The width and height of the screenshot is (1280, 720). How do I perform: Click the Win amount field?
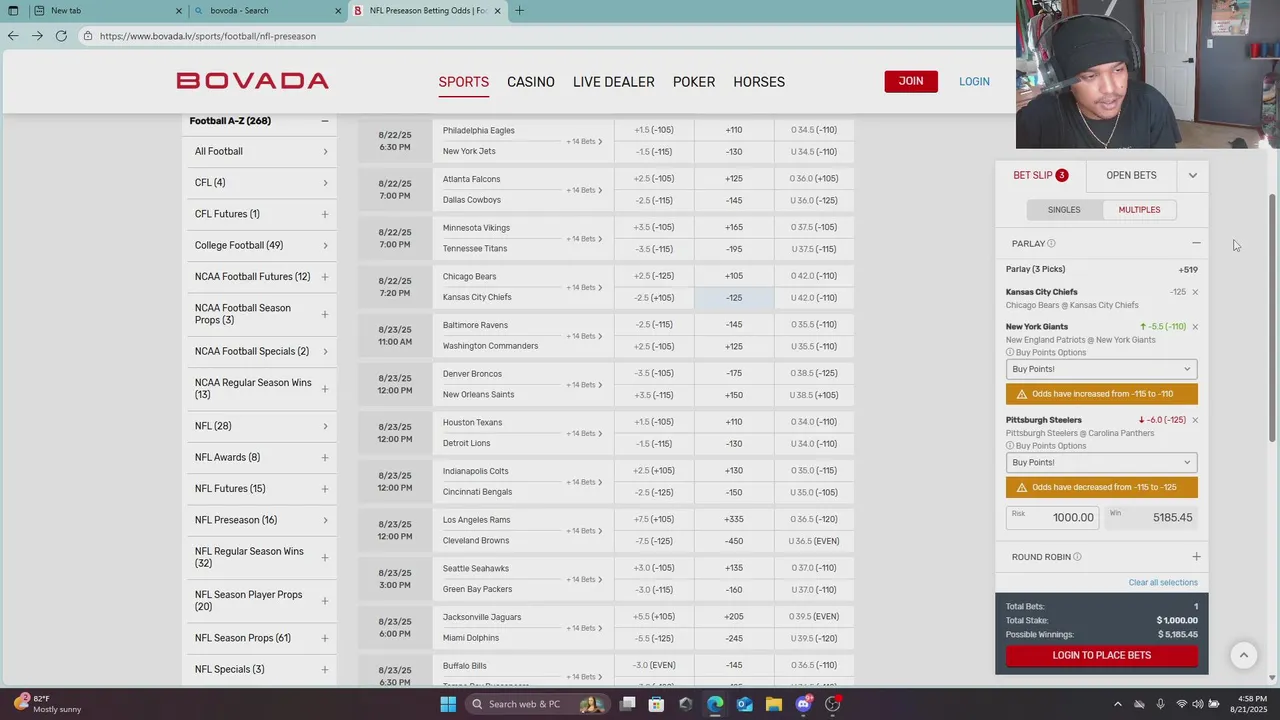(1151, 517)
